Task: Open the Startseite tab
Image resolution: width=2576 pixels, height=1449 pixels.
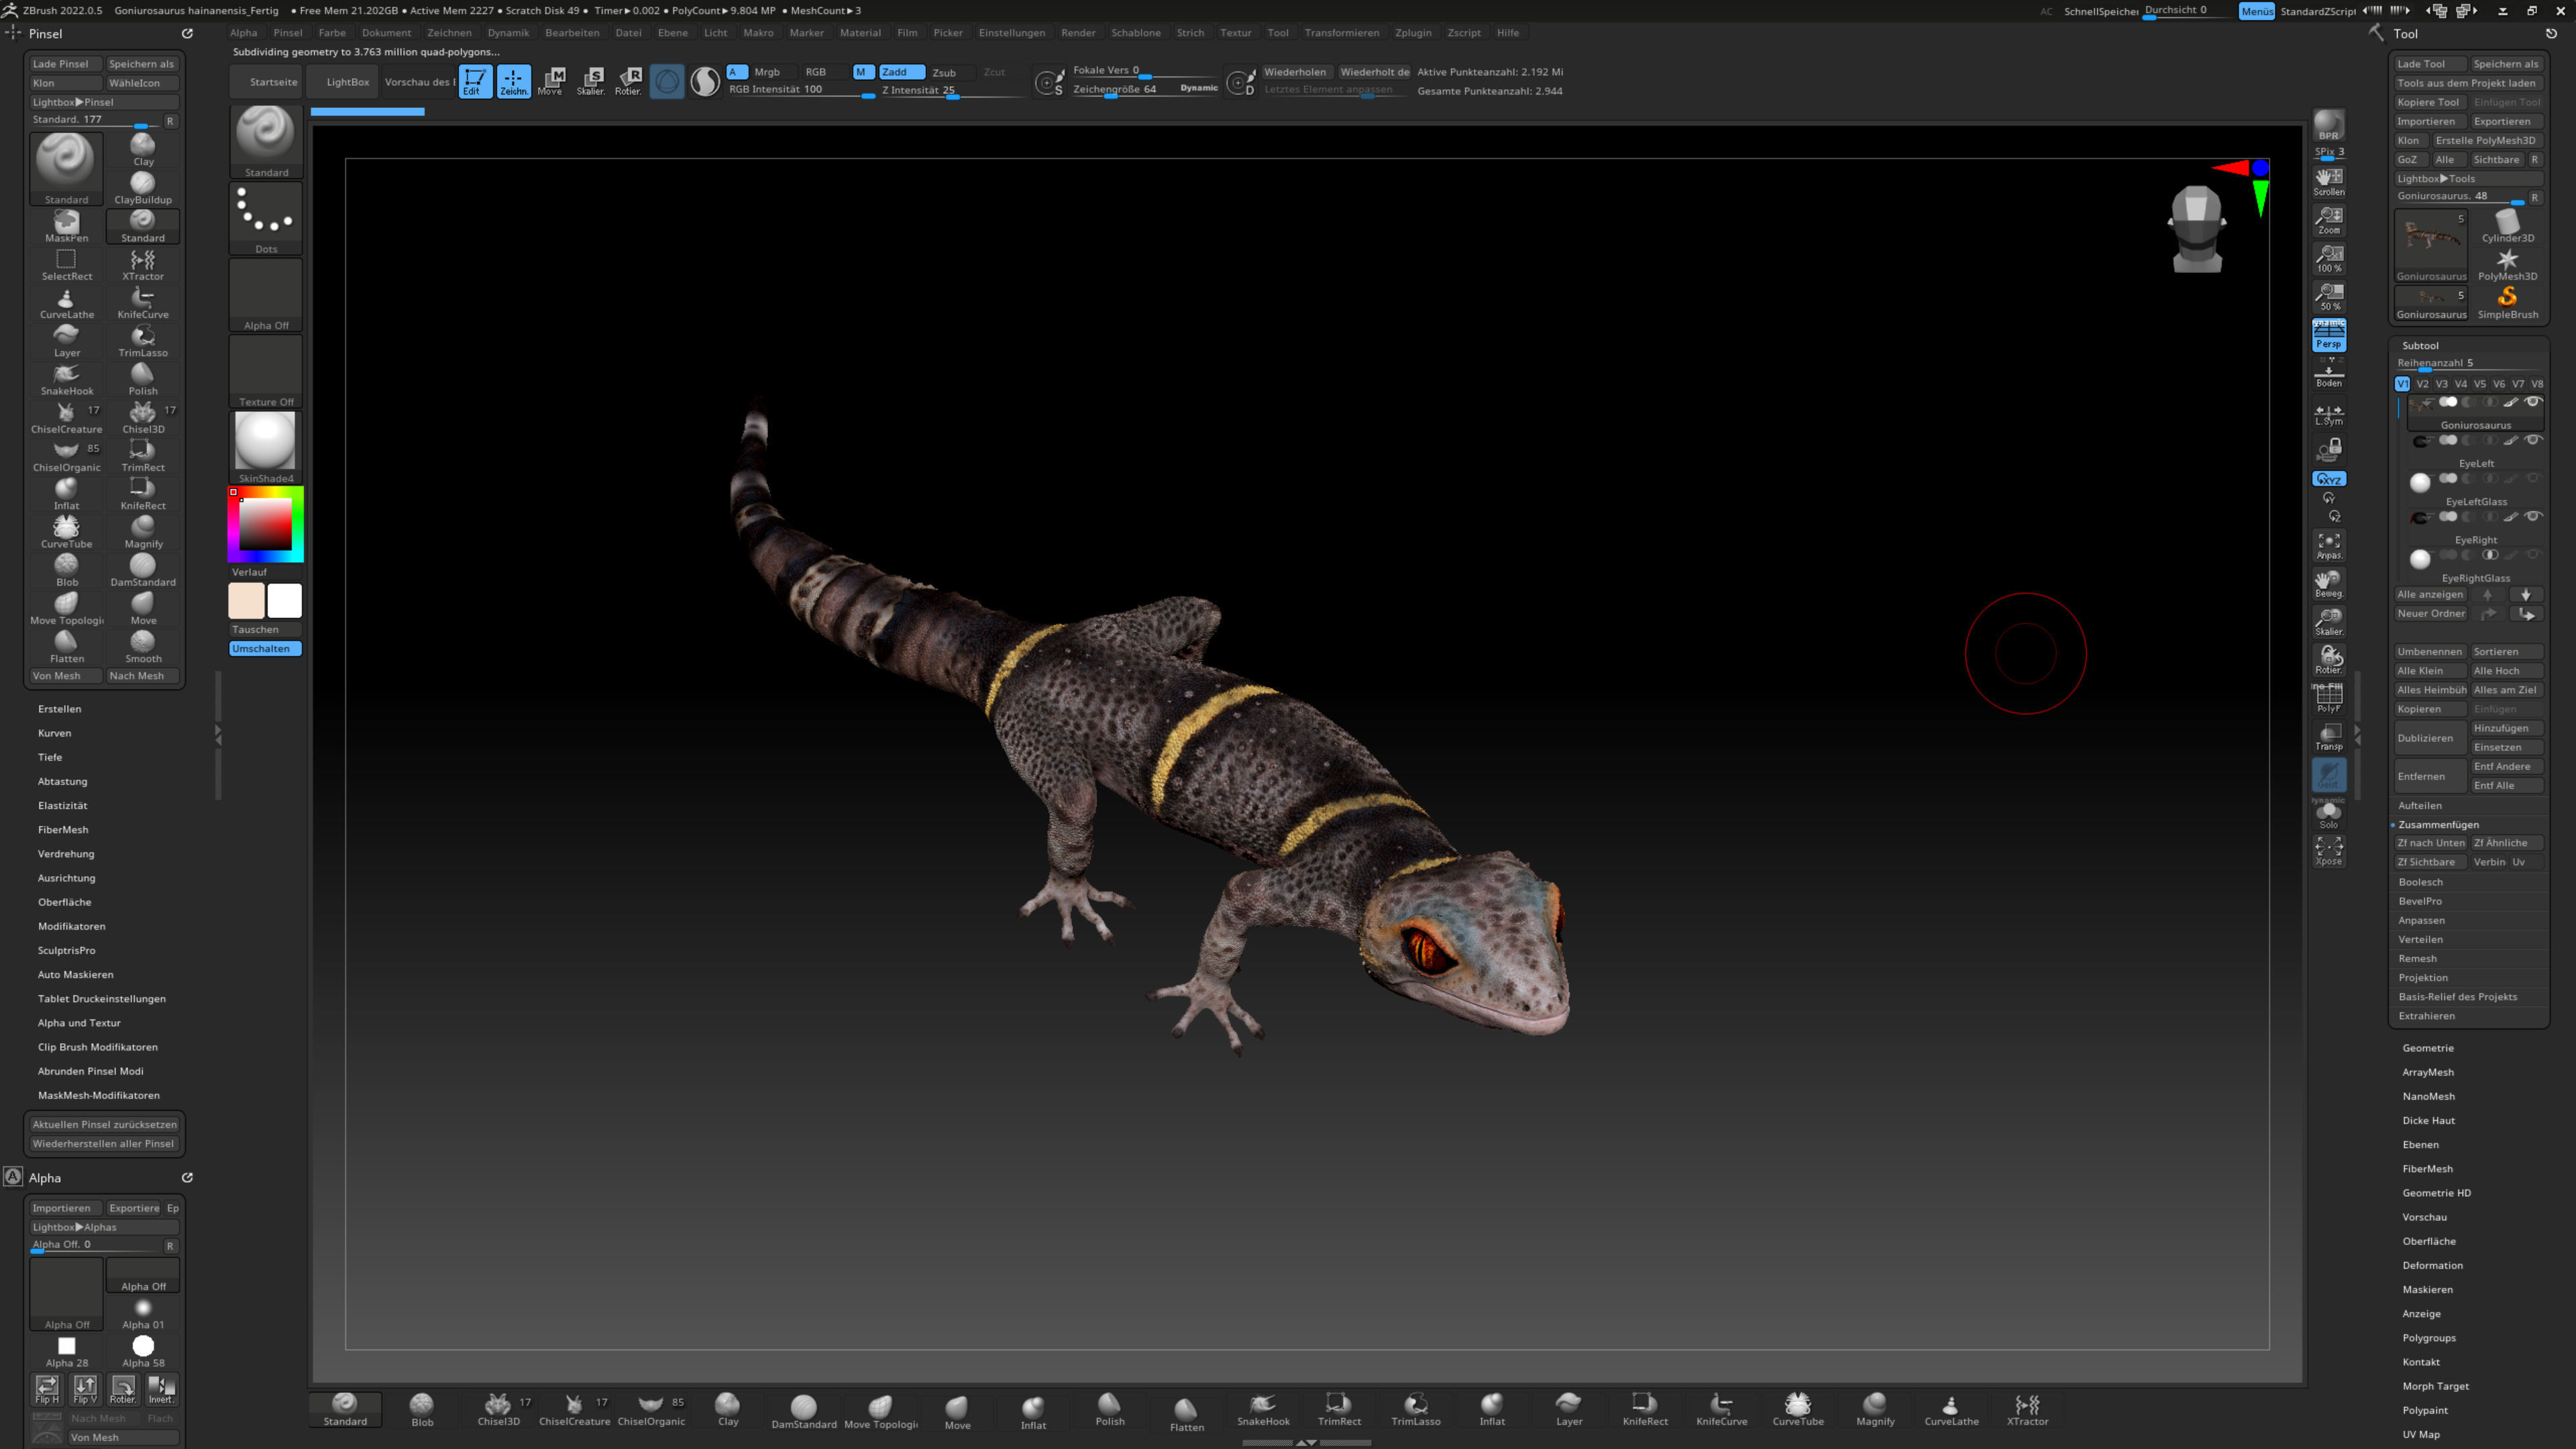Action: pyautogui.click(x=272, y=82)
